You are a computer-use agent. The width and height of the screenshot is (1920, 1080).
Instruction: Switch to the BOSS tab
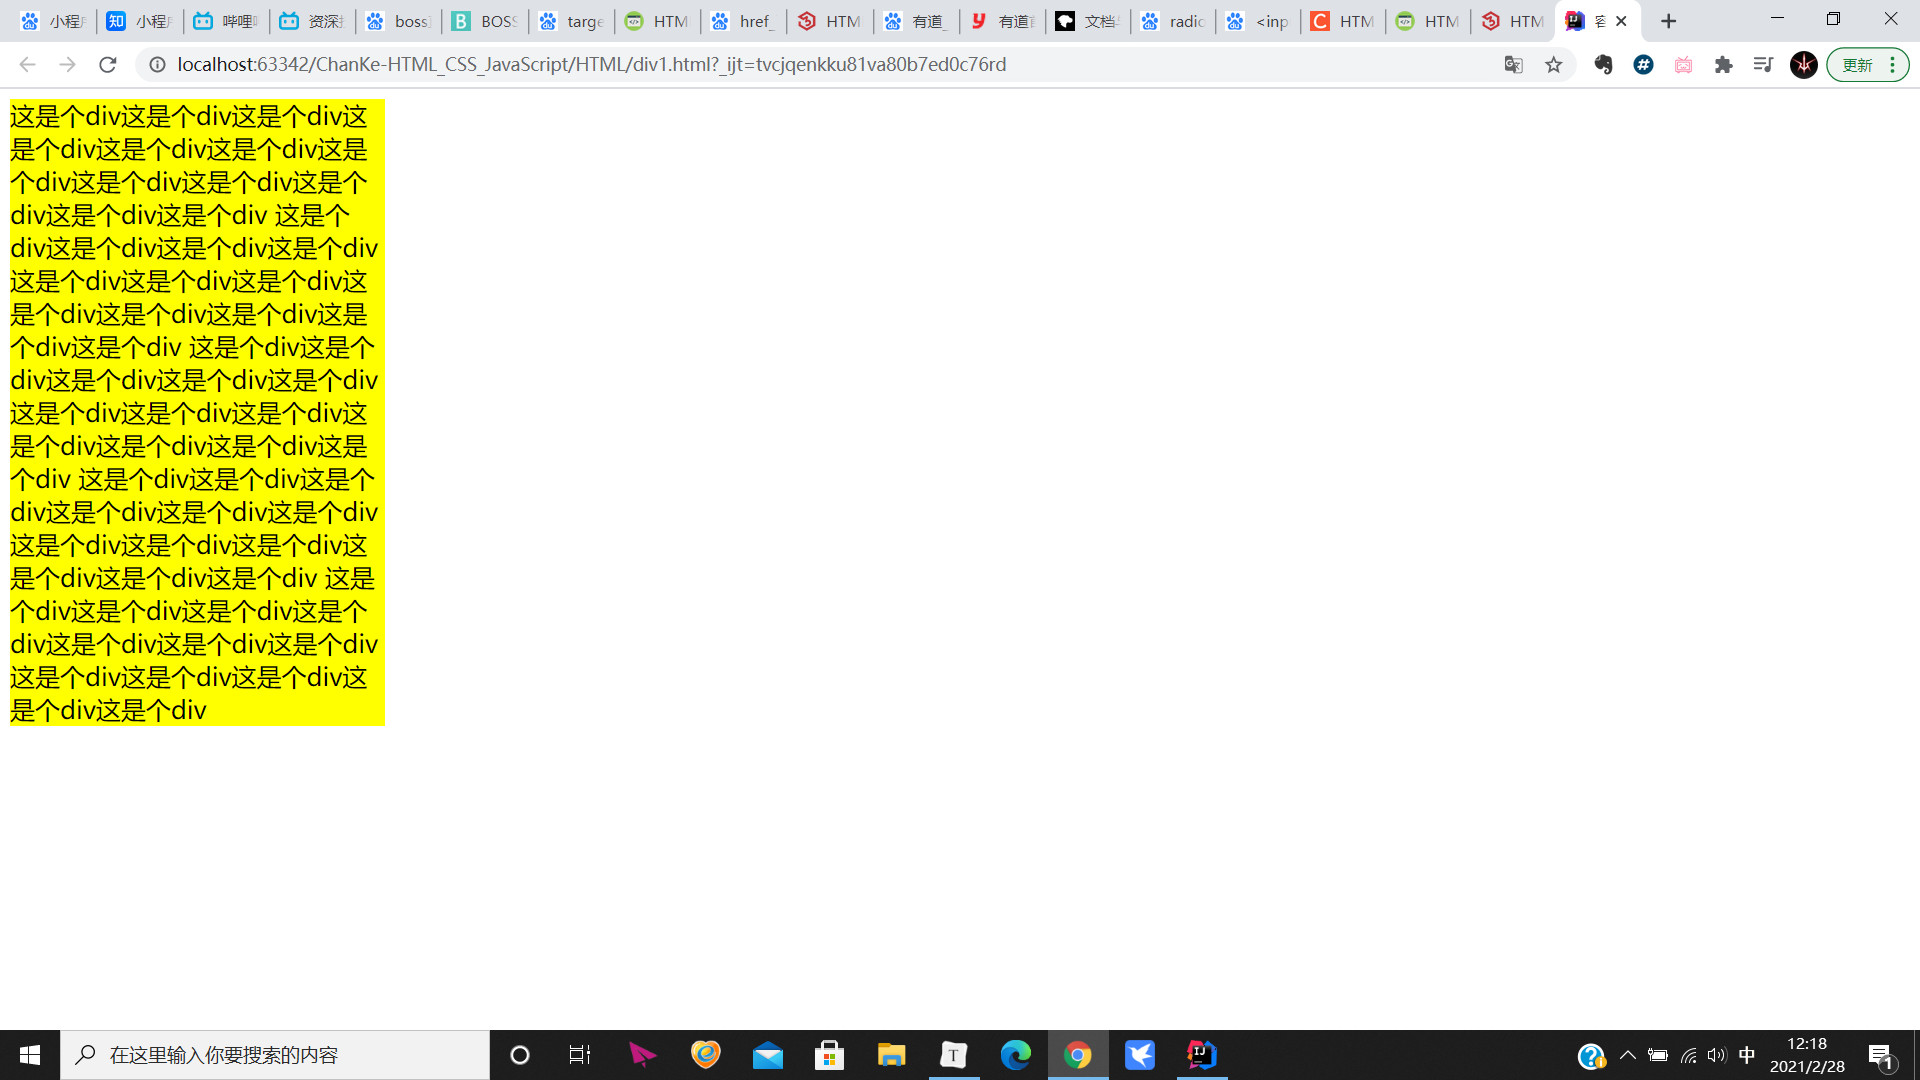[x=485, y=21]
